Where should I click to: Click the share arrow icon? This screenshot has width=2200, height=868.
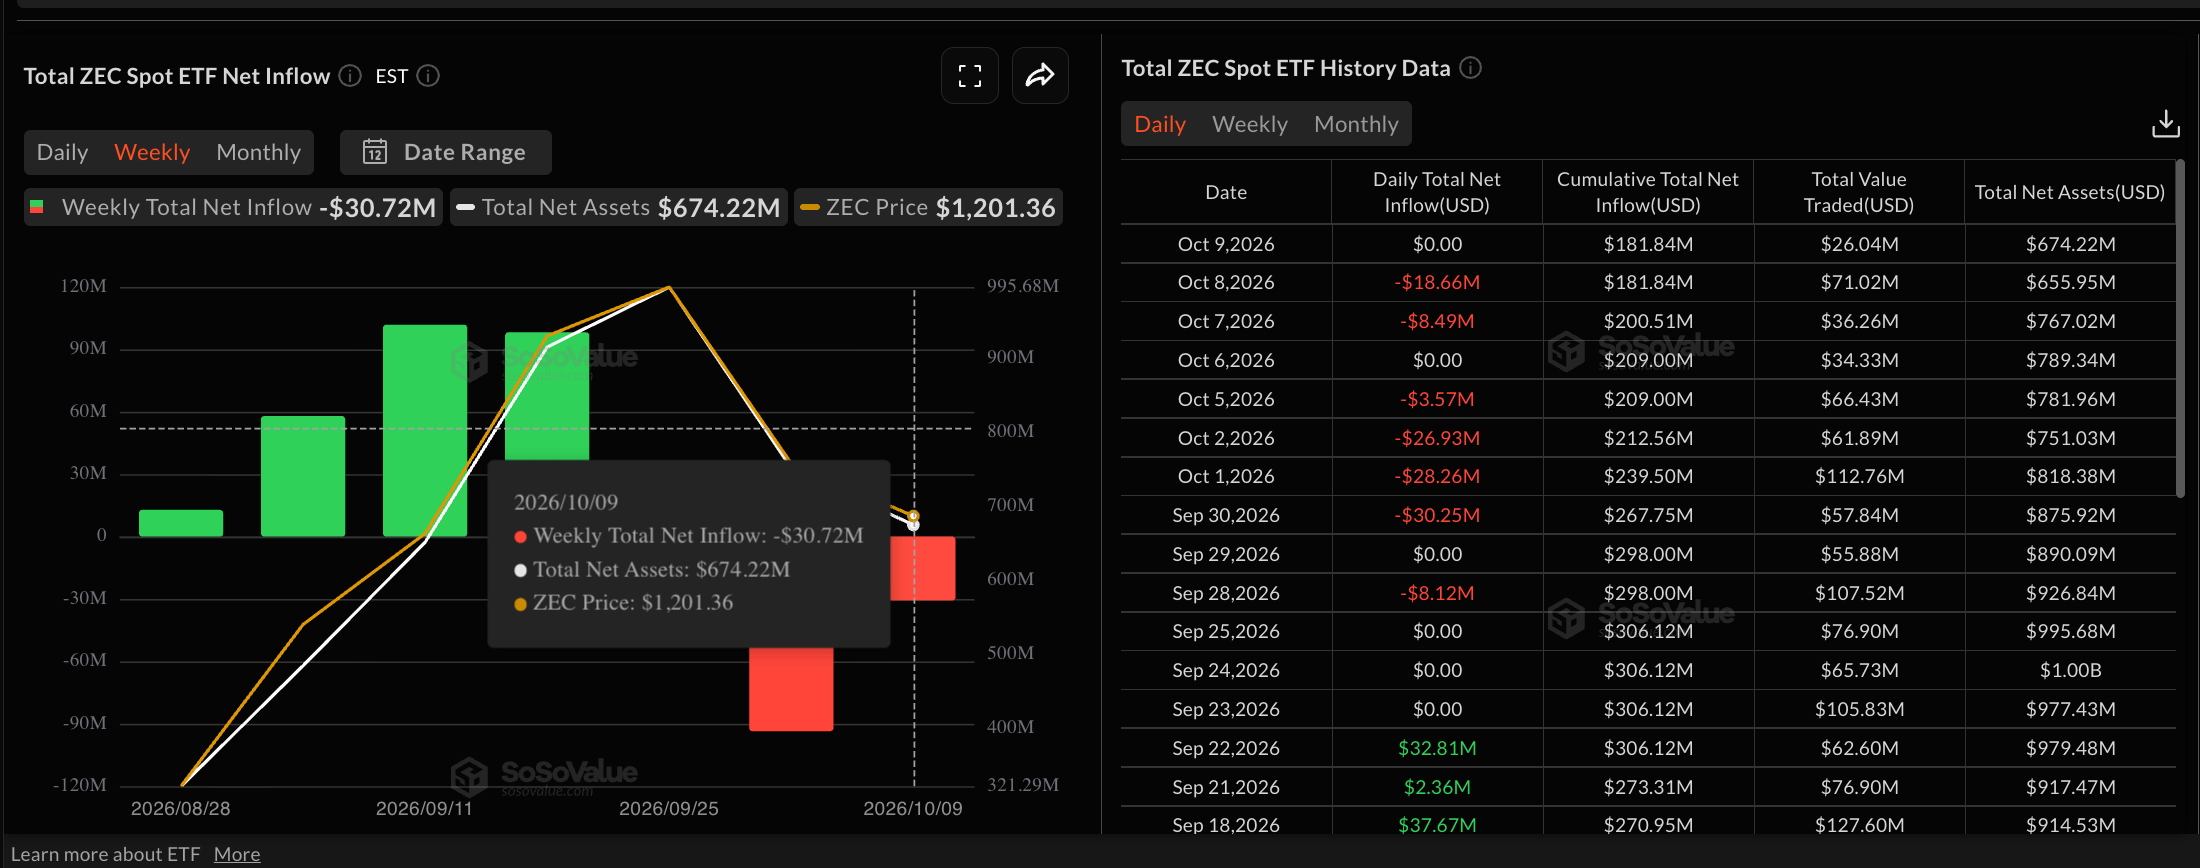[1040, 76]
